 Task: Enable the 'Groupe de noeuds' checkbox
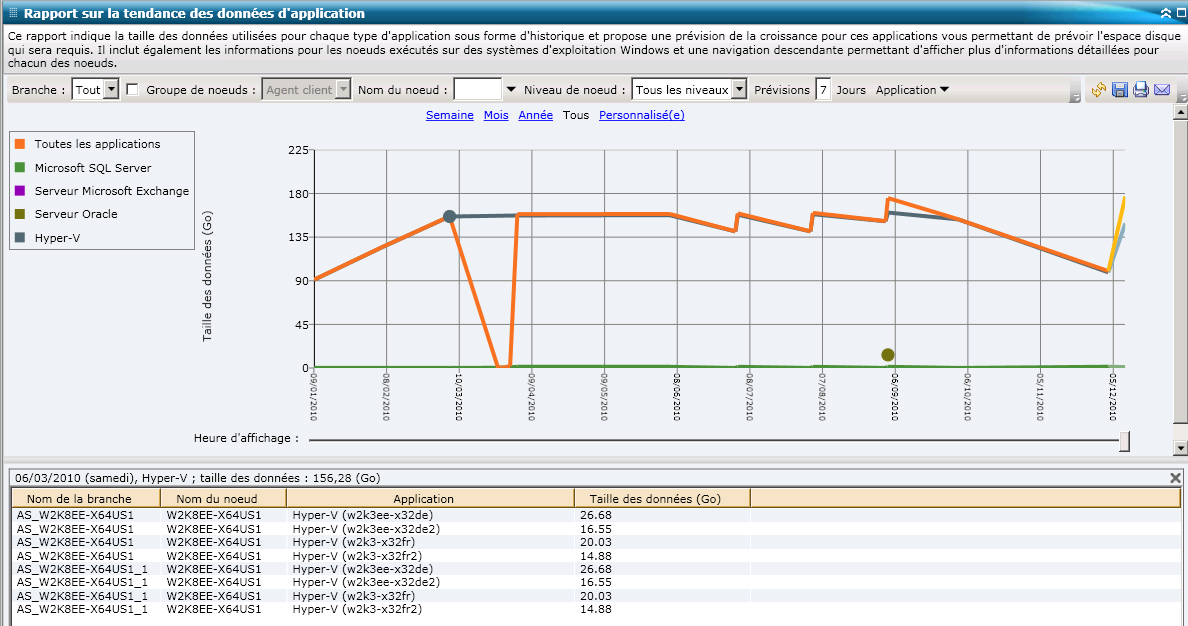click(x=134, y=89)
